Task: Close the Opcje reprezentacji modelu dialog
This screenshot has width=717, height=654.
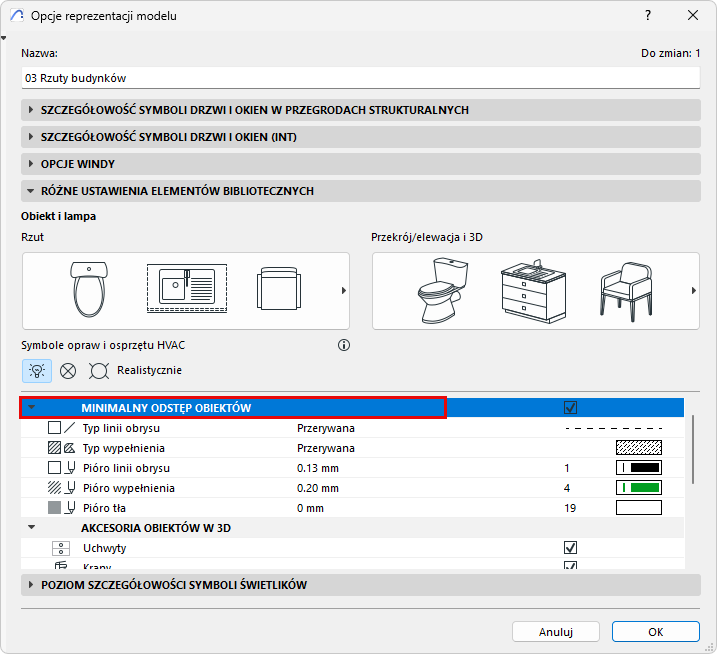Action: pyautogui.click(x=693, y=16)
